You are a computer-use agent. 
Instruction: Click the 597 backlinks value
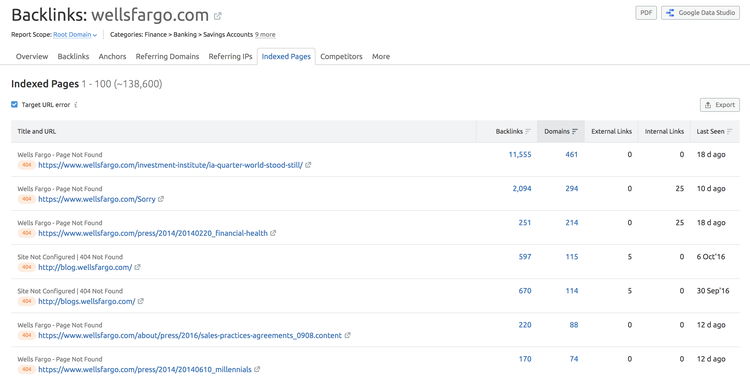tap(525, 256)
